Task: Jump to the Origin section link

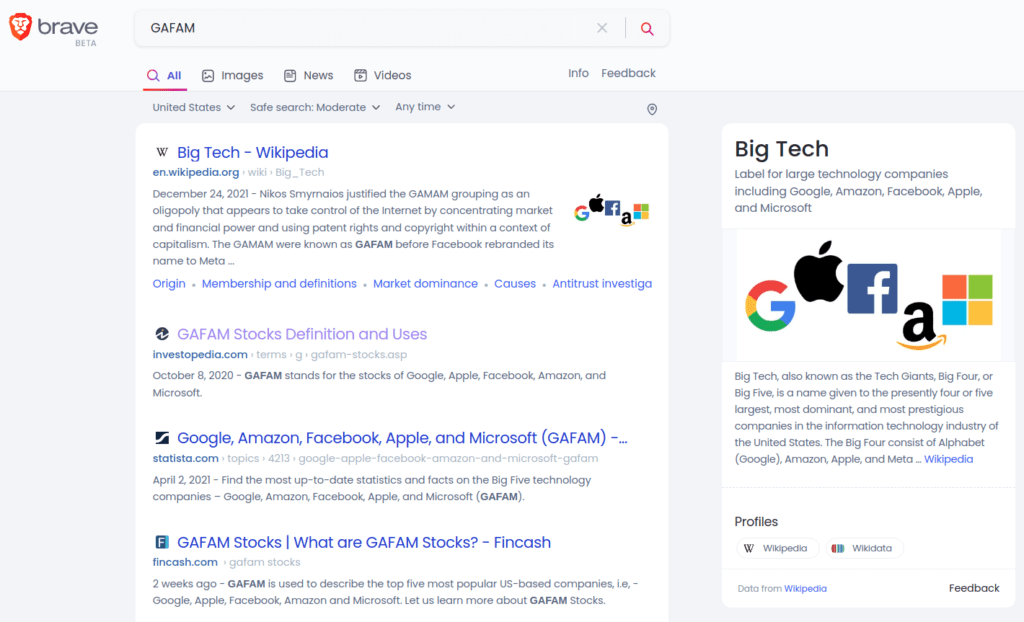Action: click(x=169, y=284)
